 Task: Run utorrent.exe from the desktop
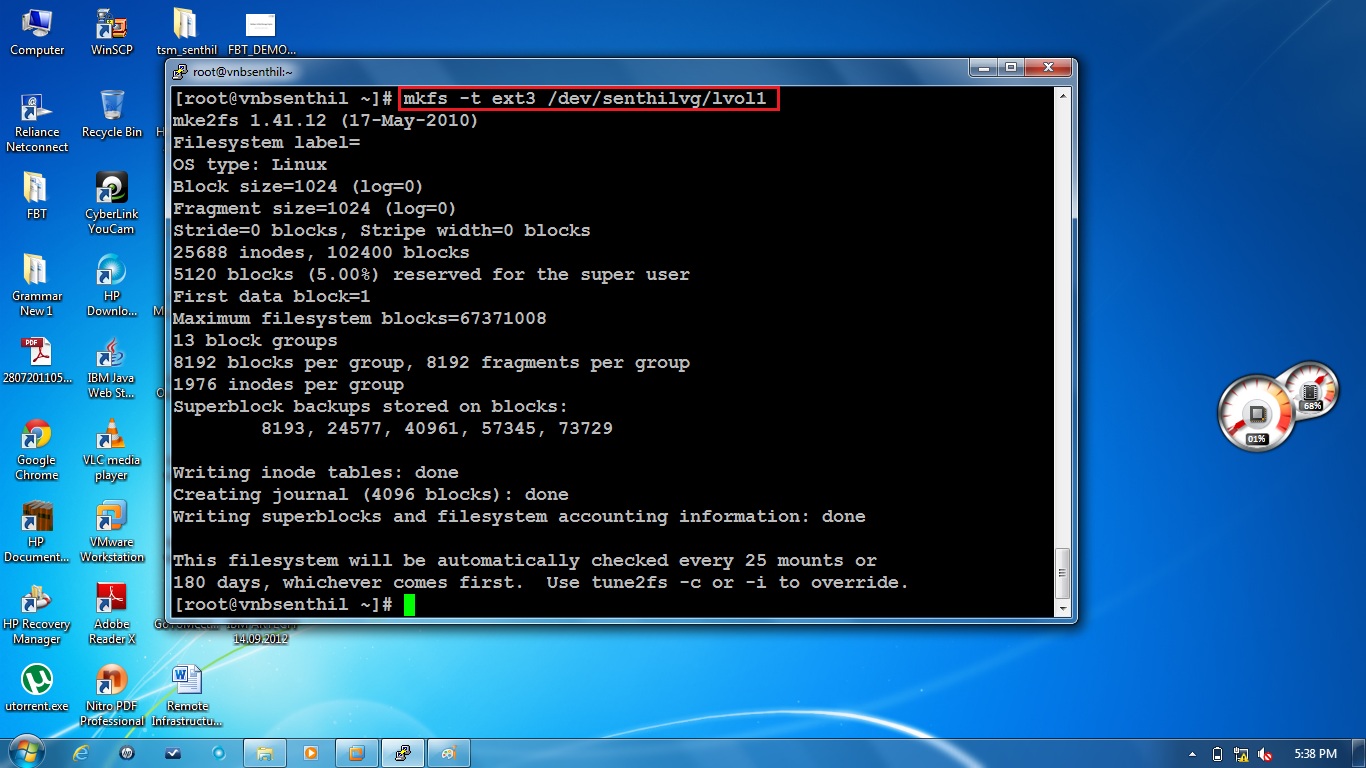point(36,680)
